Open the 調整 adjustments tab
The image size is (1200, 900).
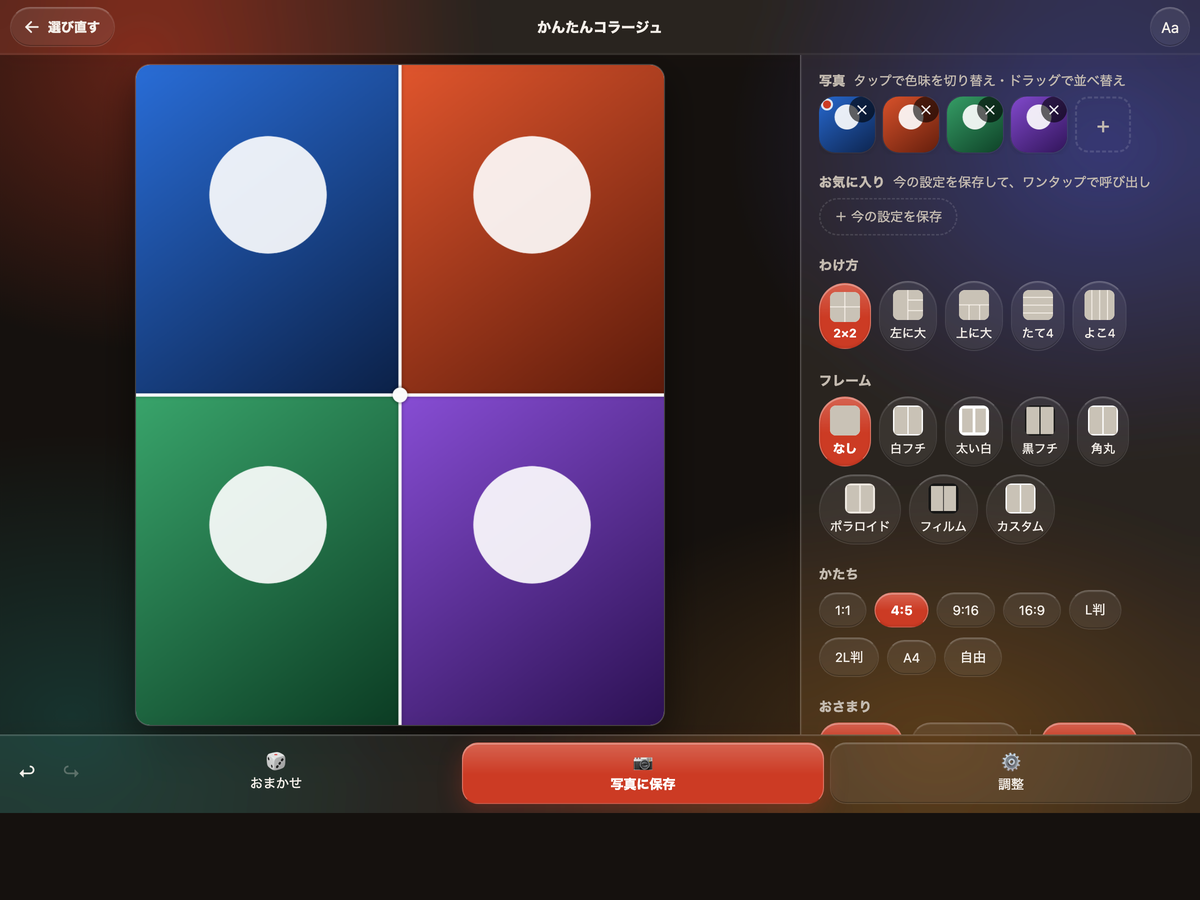pyautogui.click(x=1011, y=773)
